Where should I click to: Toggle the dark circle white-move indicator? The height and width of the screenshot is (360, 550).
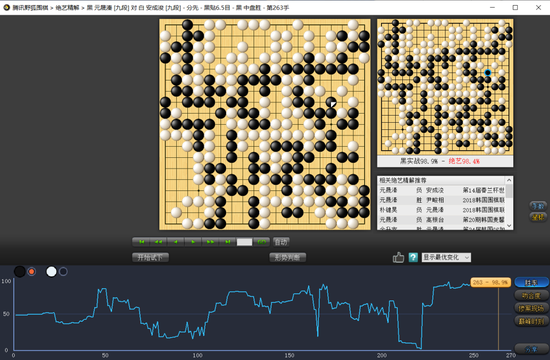[x=63, y=272]
